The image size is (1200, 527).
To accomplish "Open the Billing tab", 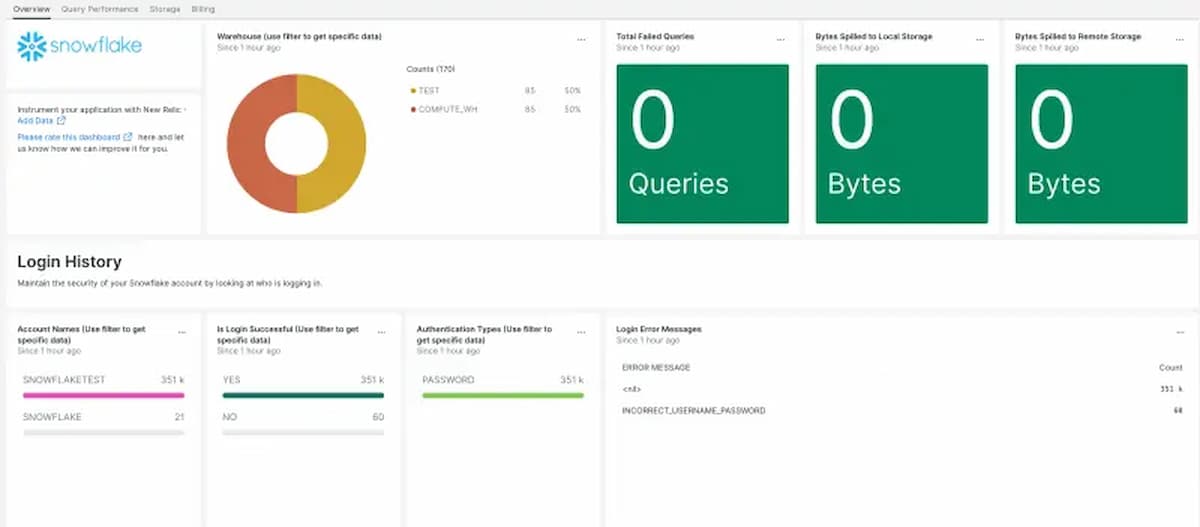I will pos(203,8).
